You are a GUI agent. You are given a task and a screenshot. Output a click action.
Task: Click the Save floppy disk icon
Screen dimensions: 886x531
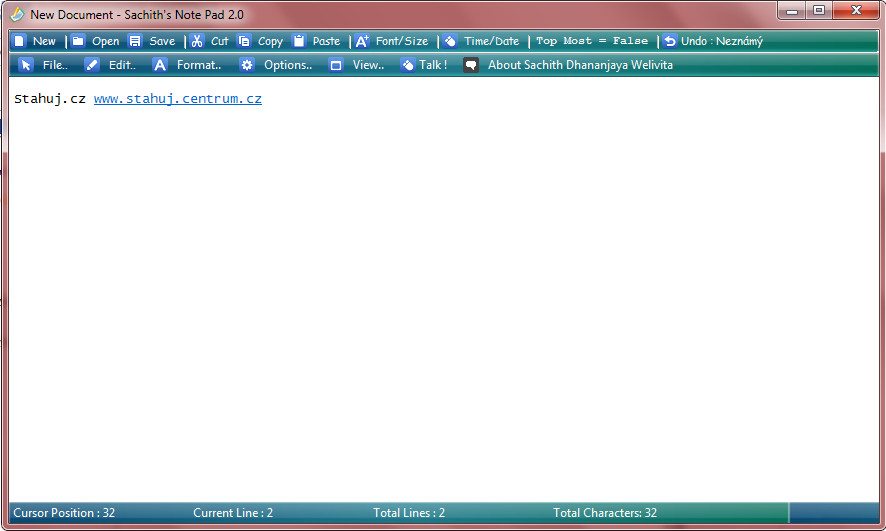pos(135,41)
